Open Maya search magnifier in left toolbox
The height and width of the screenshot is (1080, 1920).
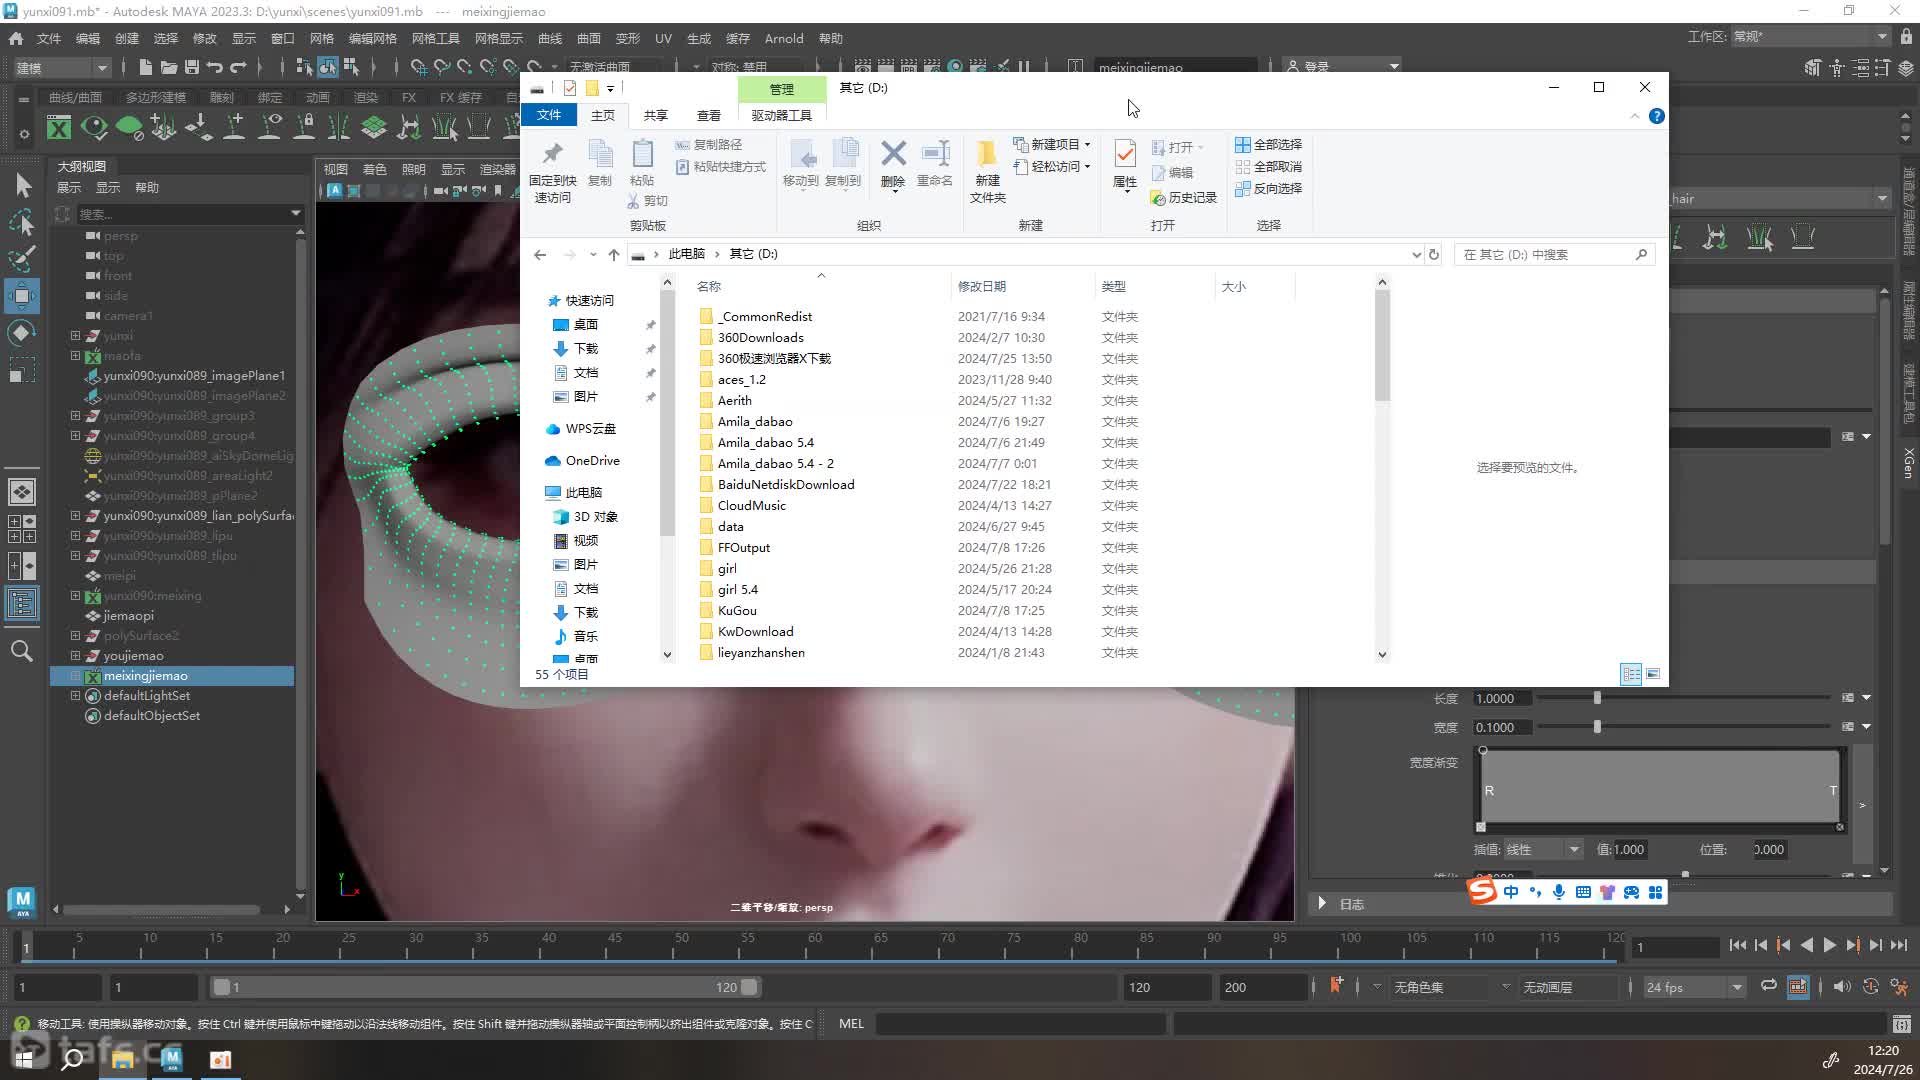click(x=22, y=651)
